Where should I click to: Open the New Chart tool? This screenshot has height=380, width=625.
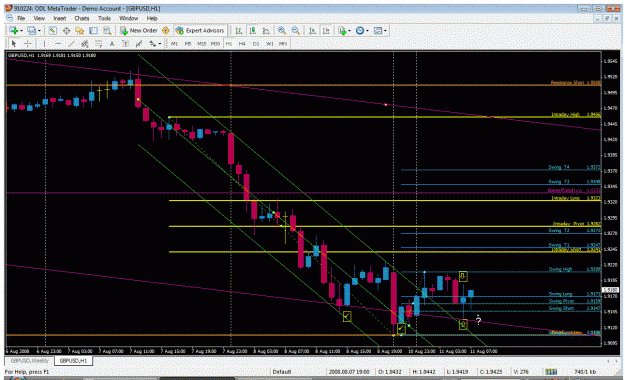(x=14, y=31)
